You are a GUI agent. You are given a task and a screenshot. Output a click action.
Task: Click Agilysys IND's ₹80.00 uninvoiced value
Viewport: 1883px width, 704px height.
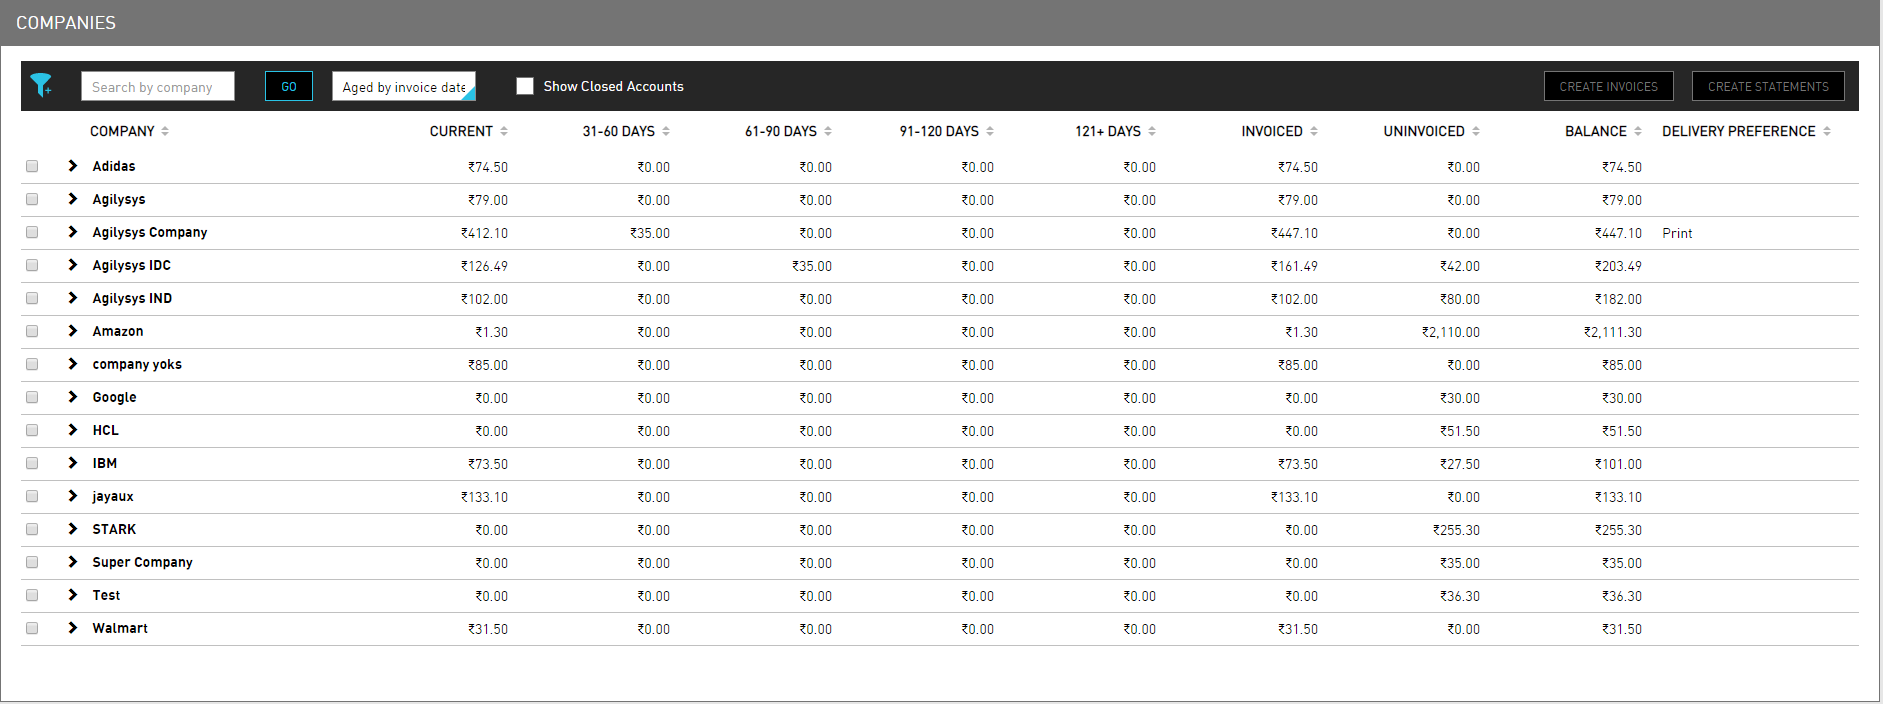[x=1460, y=299]
